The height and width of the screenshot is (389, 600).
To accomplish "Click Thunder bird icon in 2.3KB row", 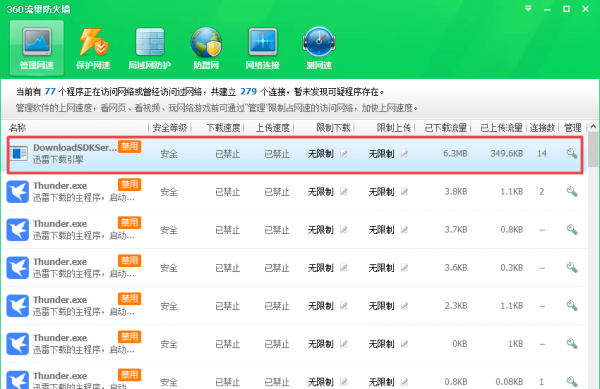I will pos(18,306).
